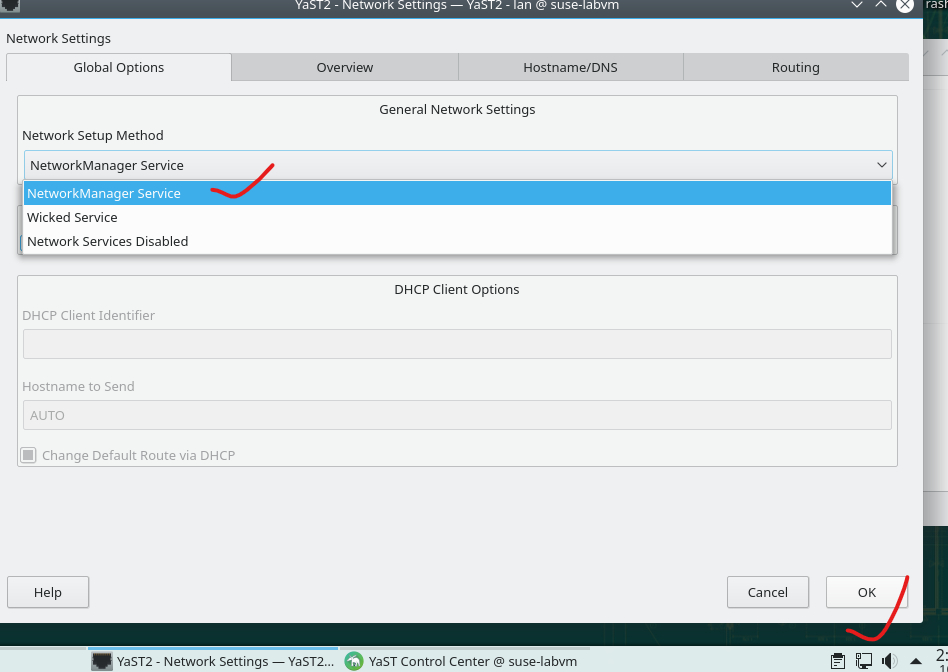Viewport: 948px width, 672px height.
Task: Close the YaST2 Network Settings window
Action: (x=904, y=5)
